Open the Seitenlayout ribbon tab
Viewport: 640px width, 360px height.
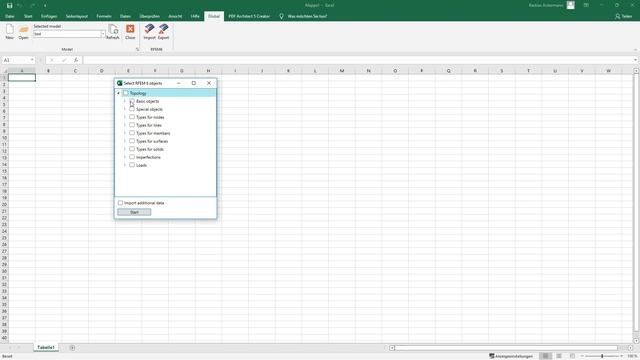coord(77,16)
